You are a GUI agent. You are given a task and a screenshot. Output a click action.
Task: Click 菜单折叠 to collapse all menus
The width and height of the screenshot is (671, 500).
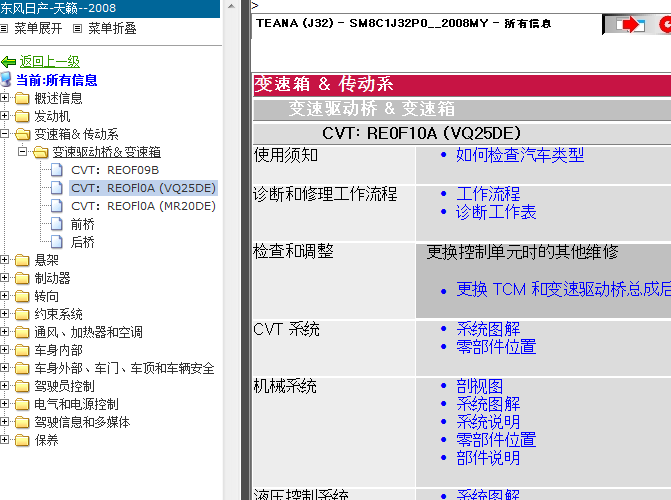pyautogui.click(x=112, y=29)
